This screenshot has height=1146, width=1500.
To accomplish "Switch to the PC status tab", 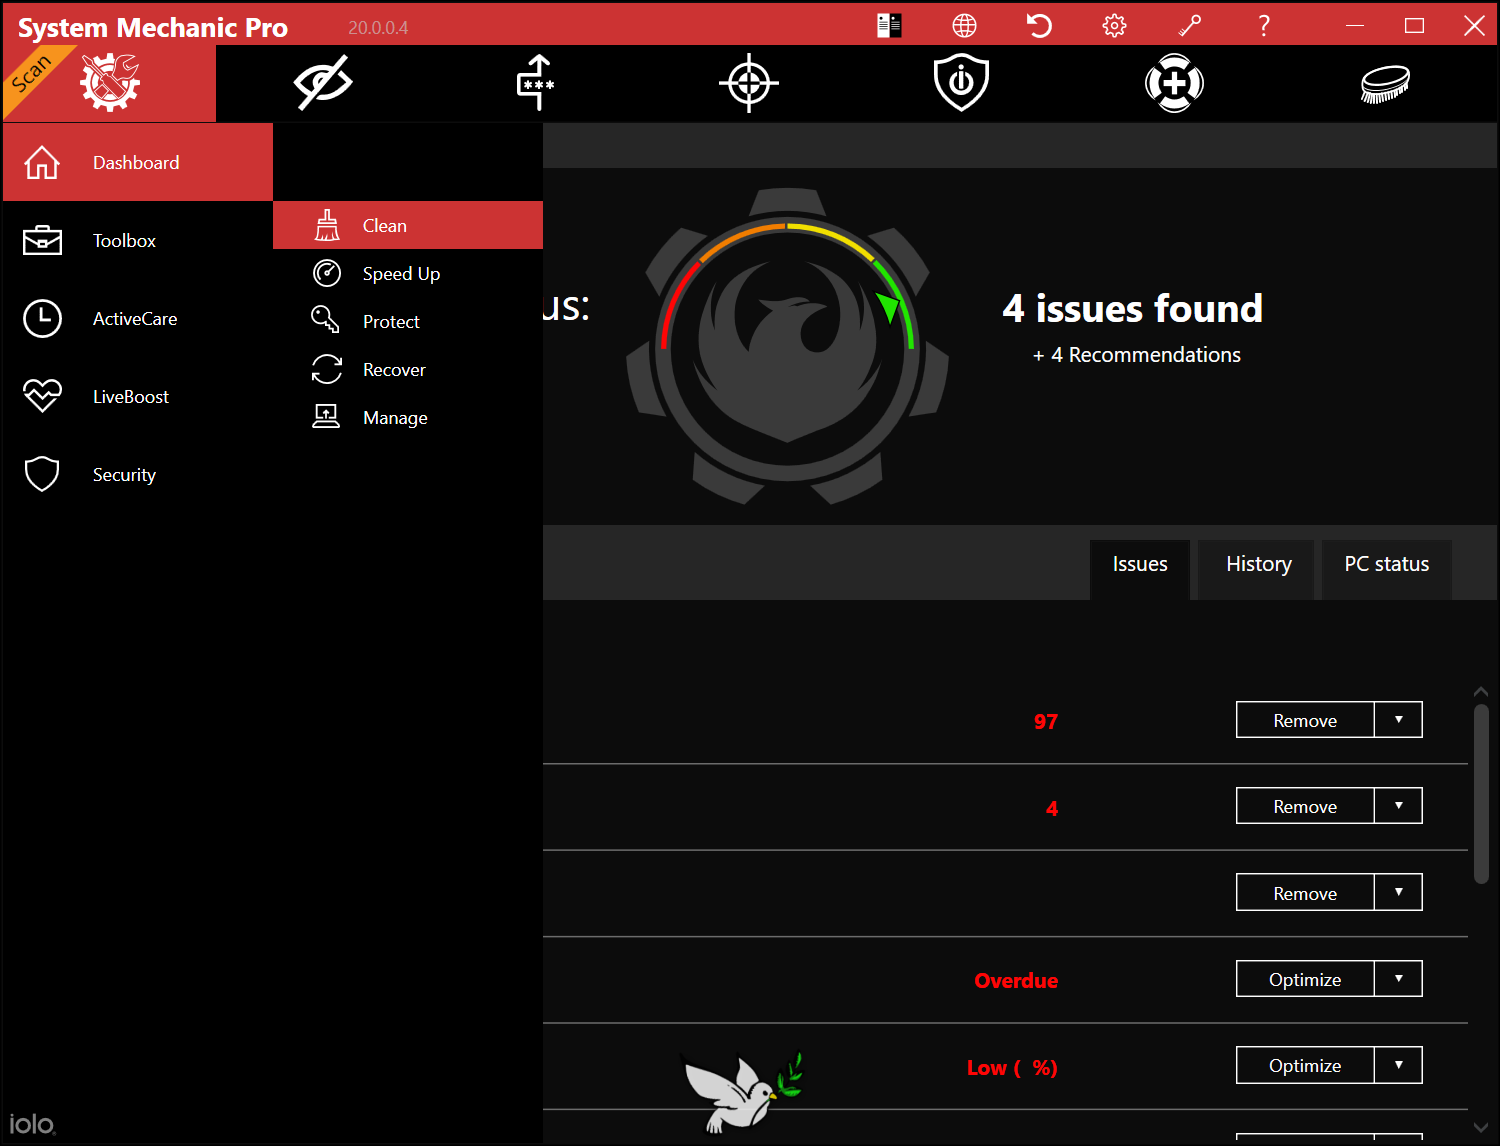I will [1386, 569].
